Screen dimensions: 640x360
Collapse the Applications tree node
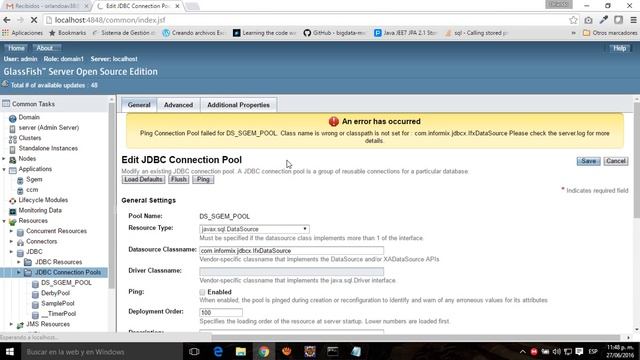[x=4, y=169]
